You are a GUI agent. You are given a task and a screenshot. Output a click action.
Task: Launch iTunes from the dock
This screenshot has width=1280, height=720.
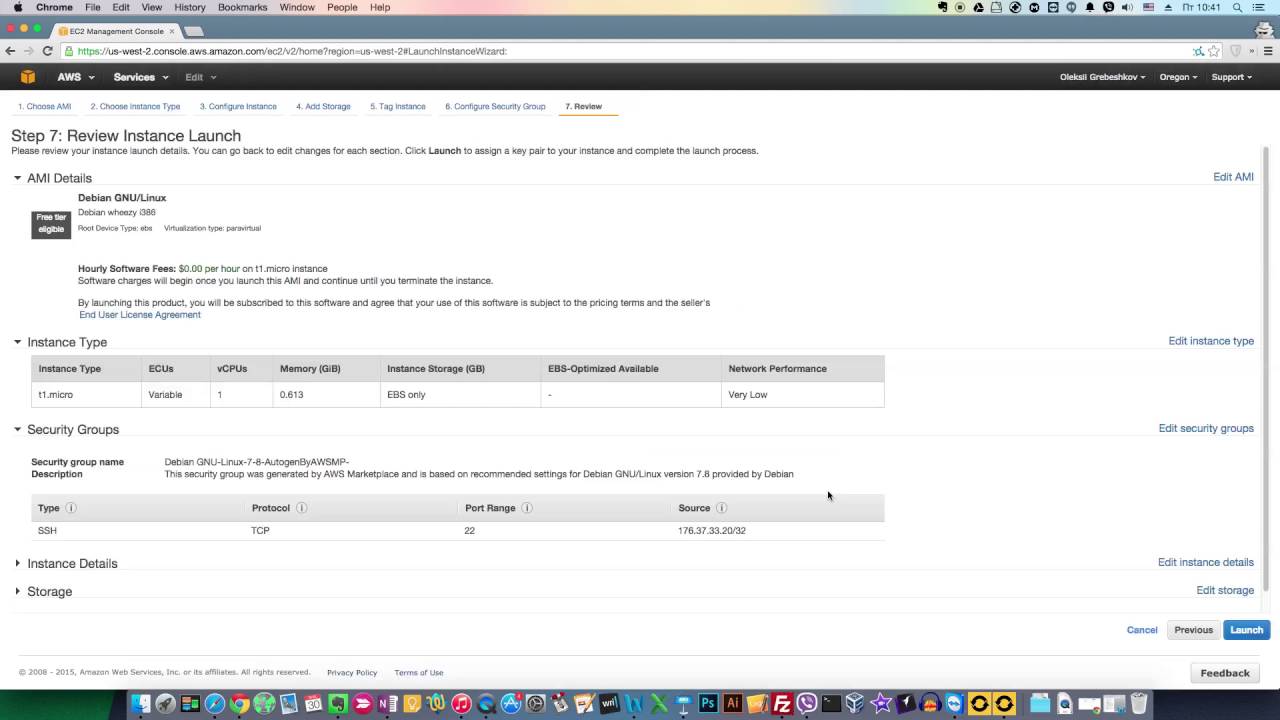point(461,704)
